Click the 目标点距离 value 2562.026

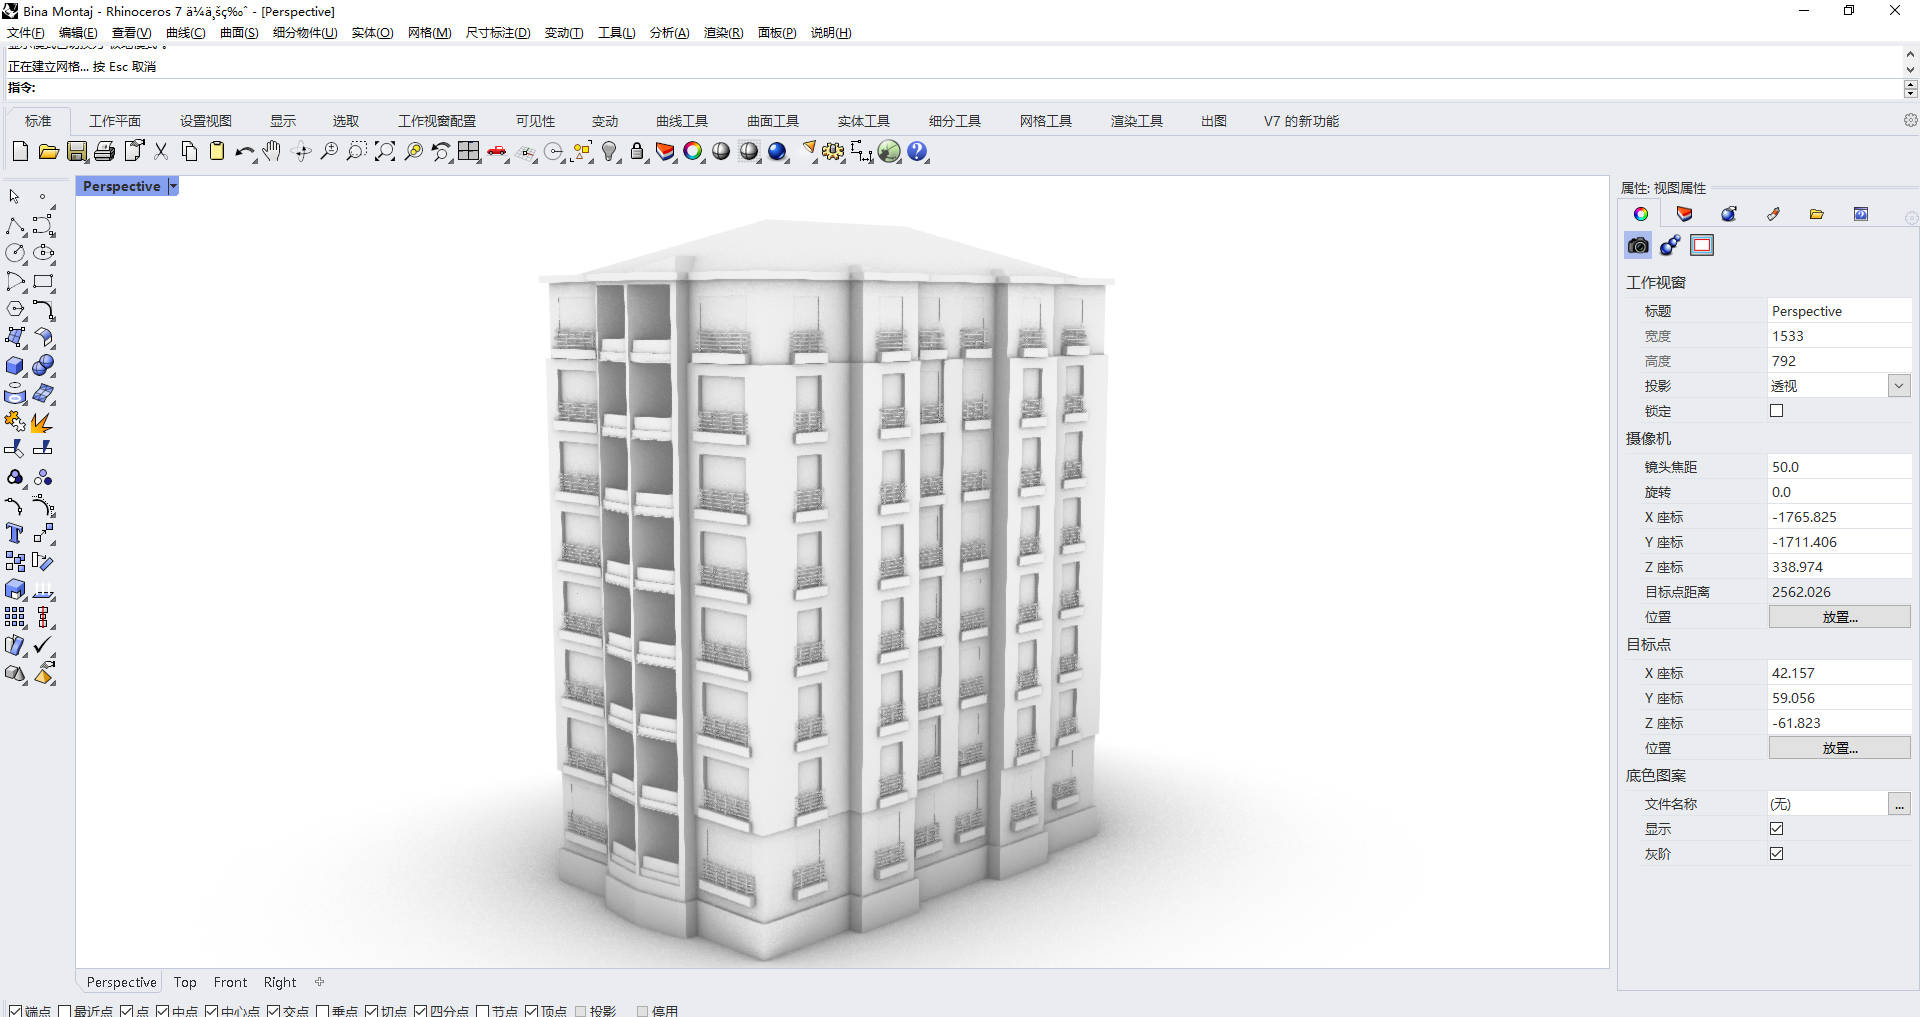pyautogui.click(x=1801, y=592)
